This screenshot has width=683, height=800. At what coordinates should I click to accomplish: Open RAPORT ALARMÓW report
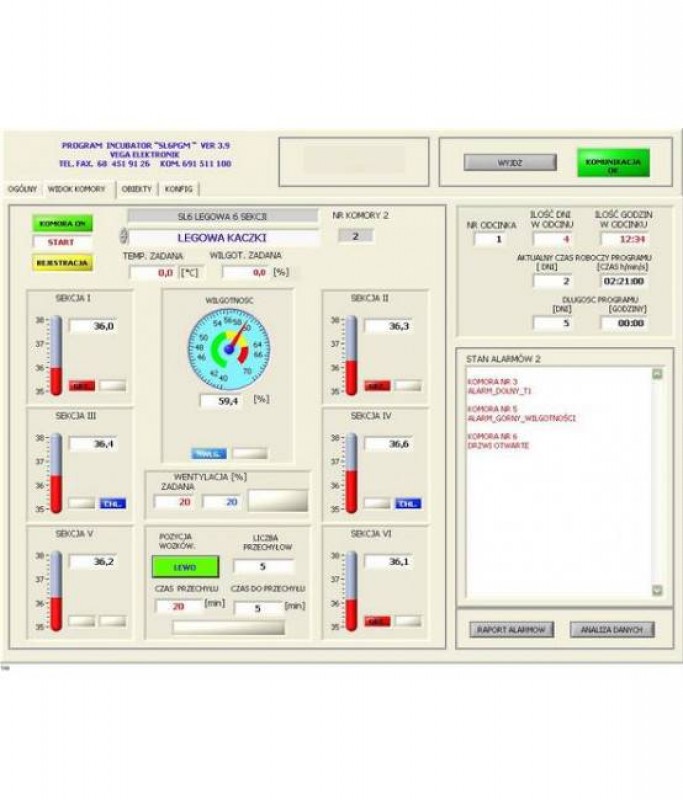tap(512, 630)
